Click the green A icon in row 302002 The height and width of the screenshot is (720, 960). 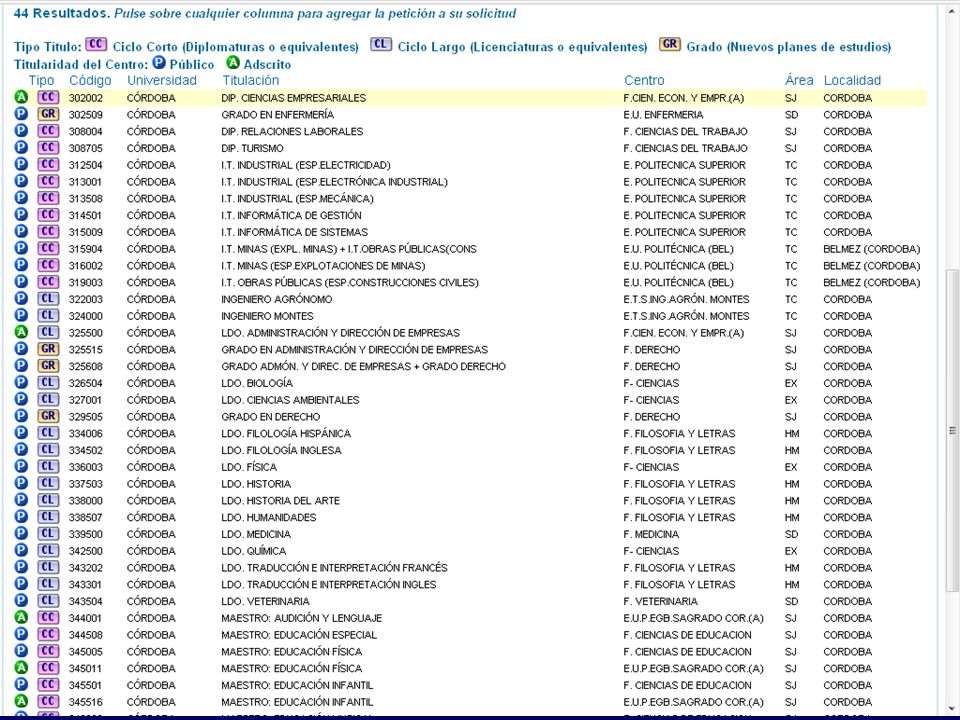pos(21,97)
